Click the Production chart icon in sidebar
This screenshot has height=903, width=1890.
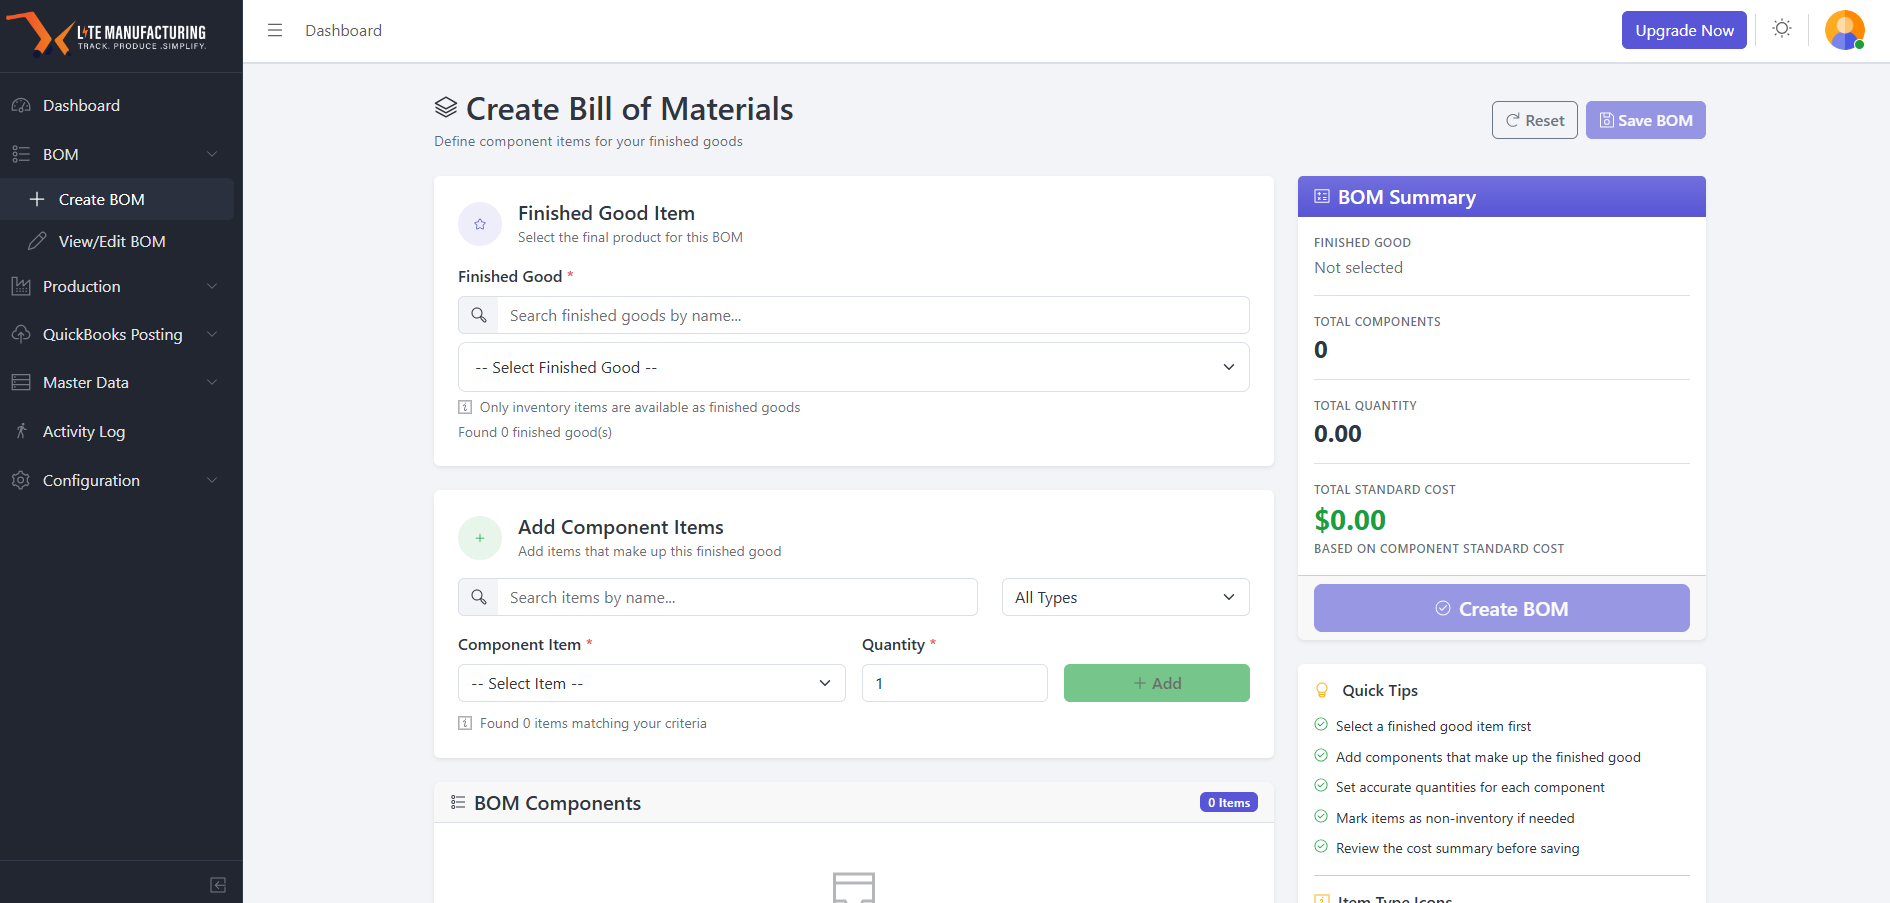[x=21, y=286]
